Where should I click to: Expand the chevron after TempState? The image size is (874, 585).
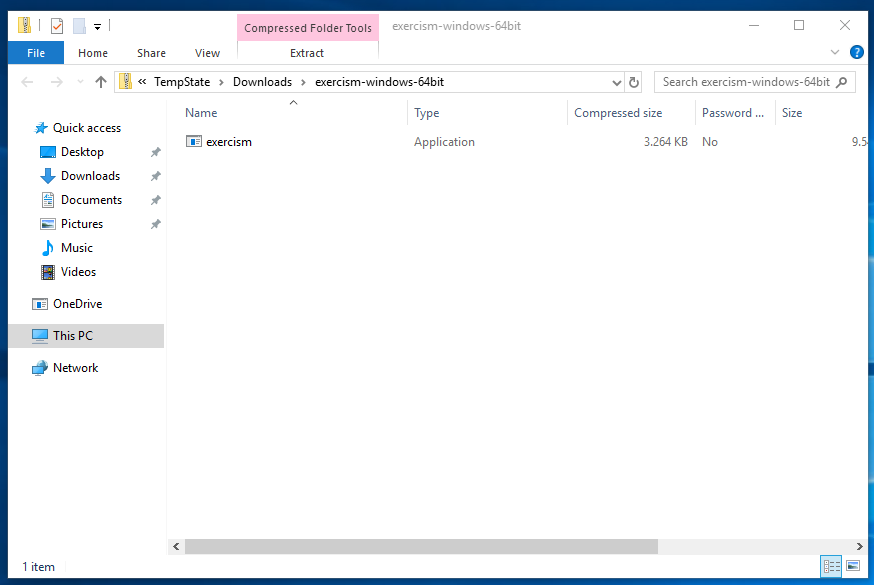(221, 82)
